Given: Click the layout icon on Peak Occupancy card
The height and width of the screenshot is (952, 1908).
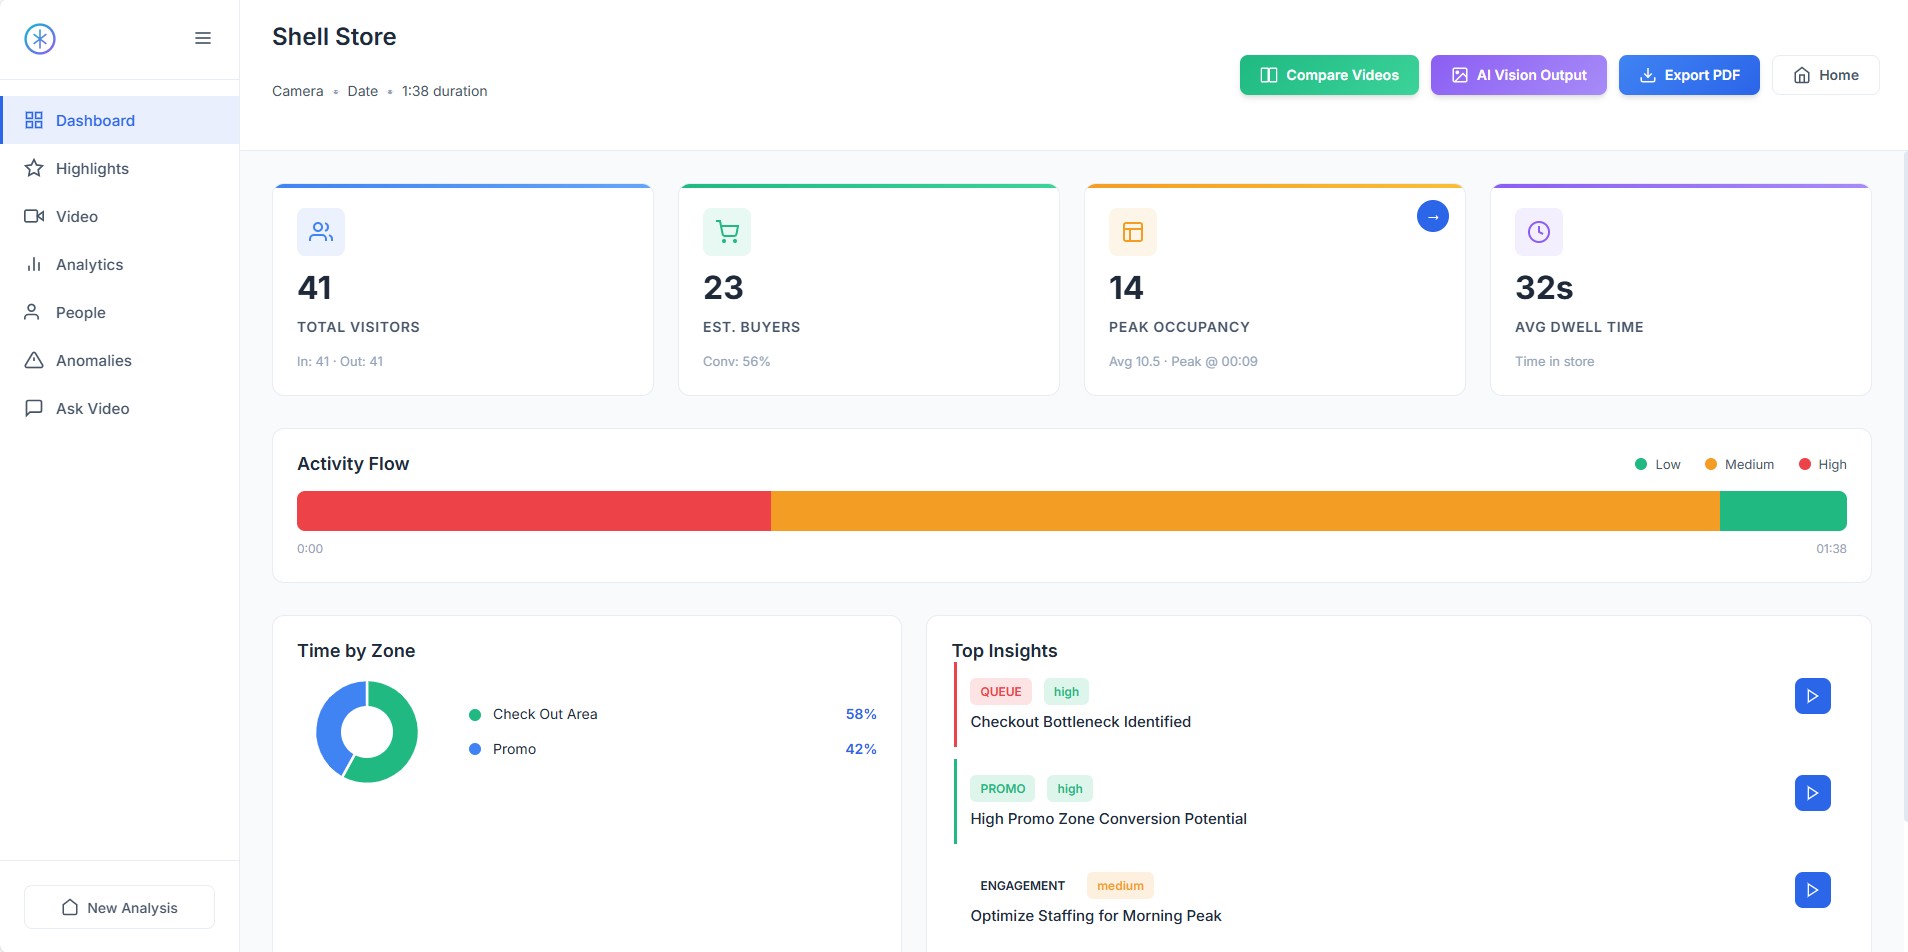Looking at the screenshot, I should click(1133, 232).
